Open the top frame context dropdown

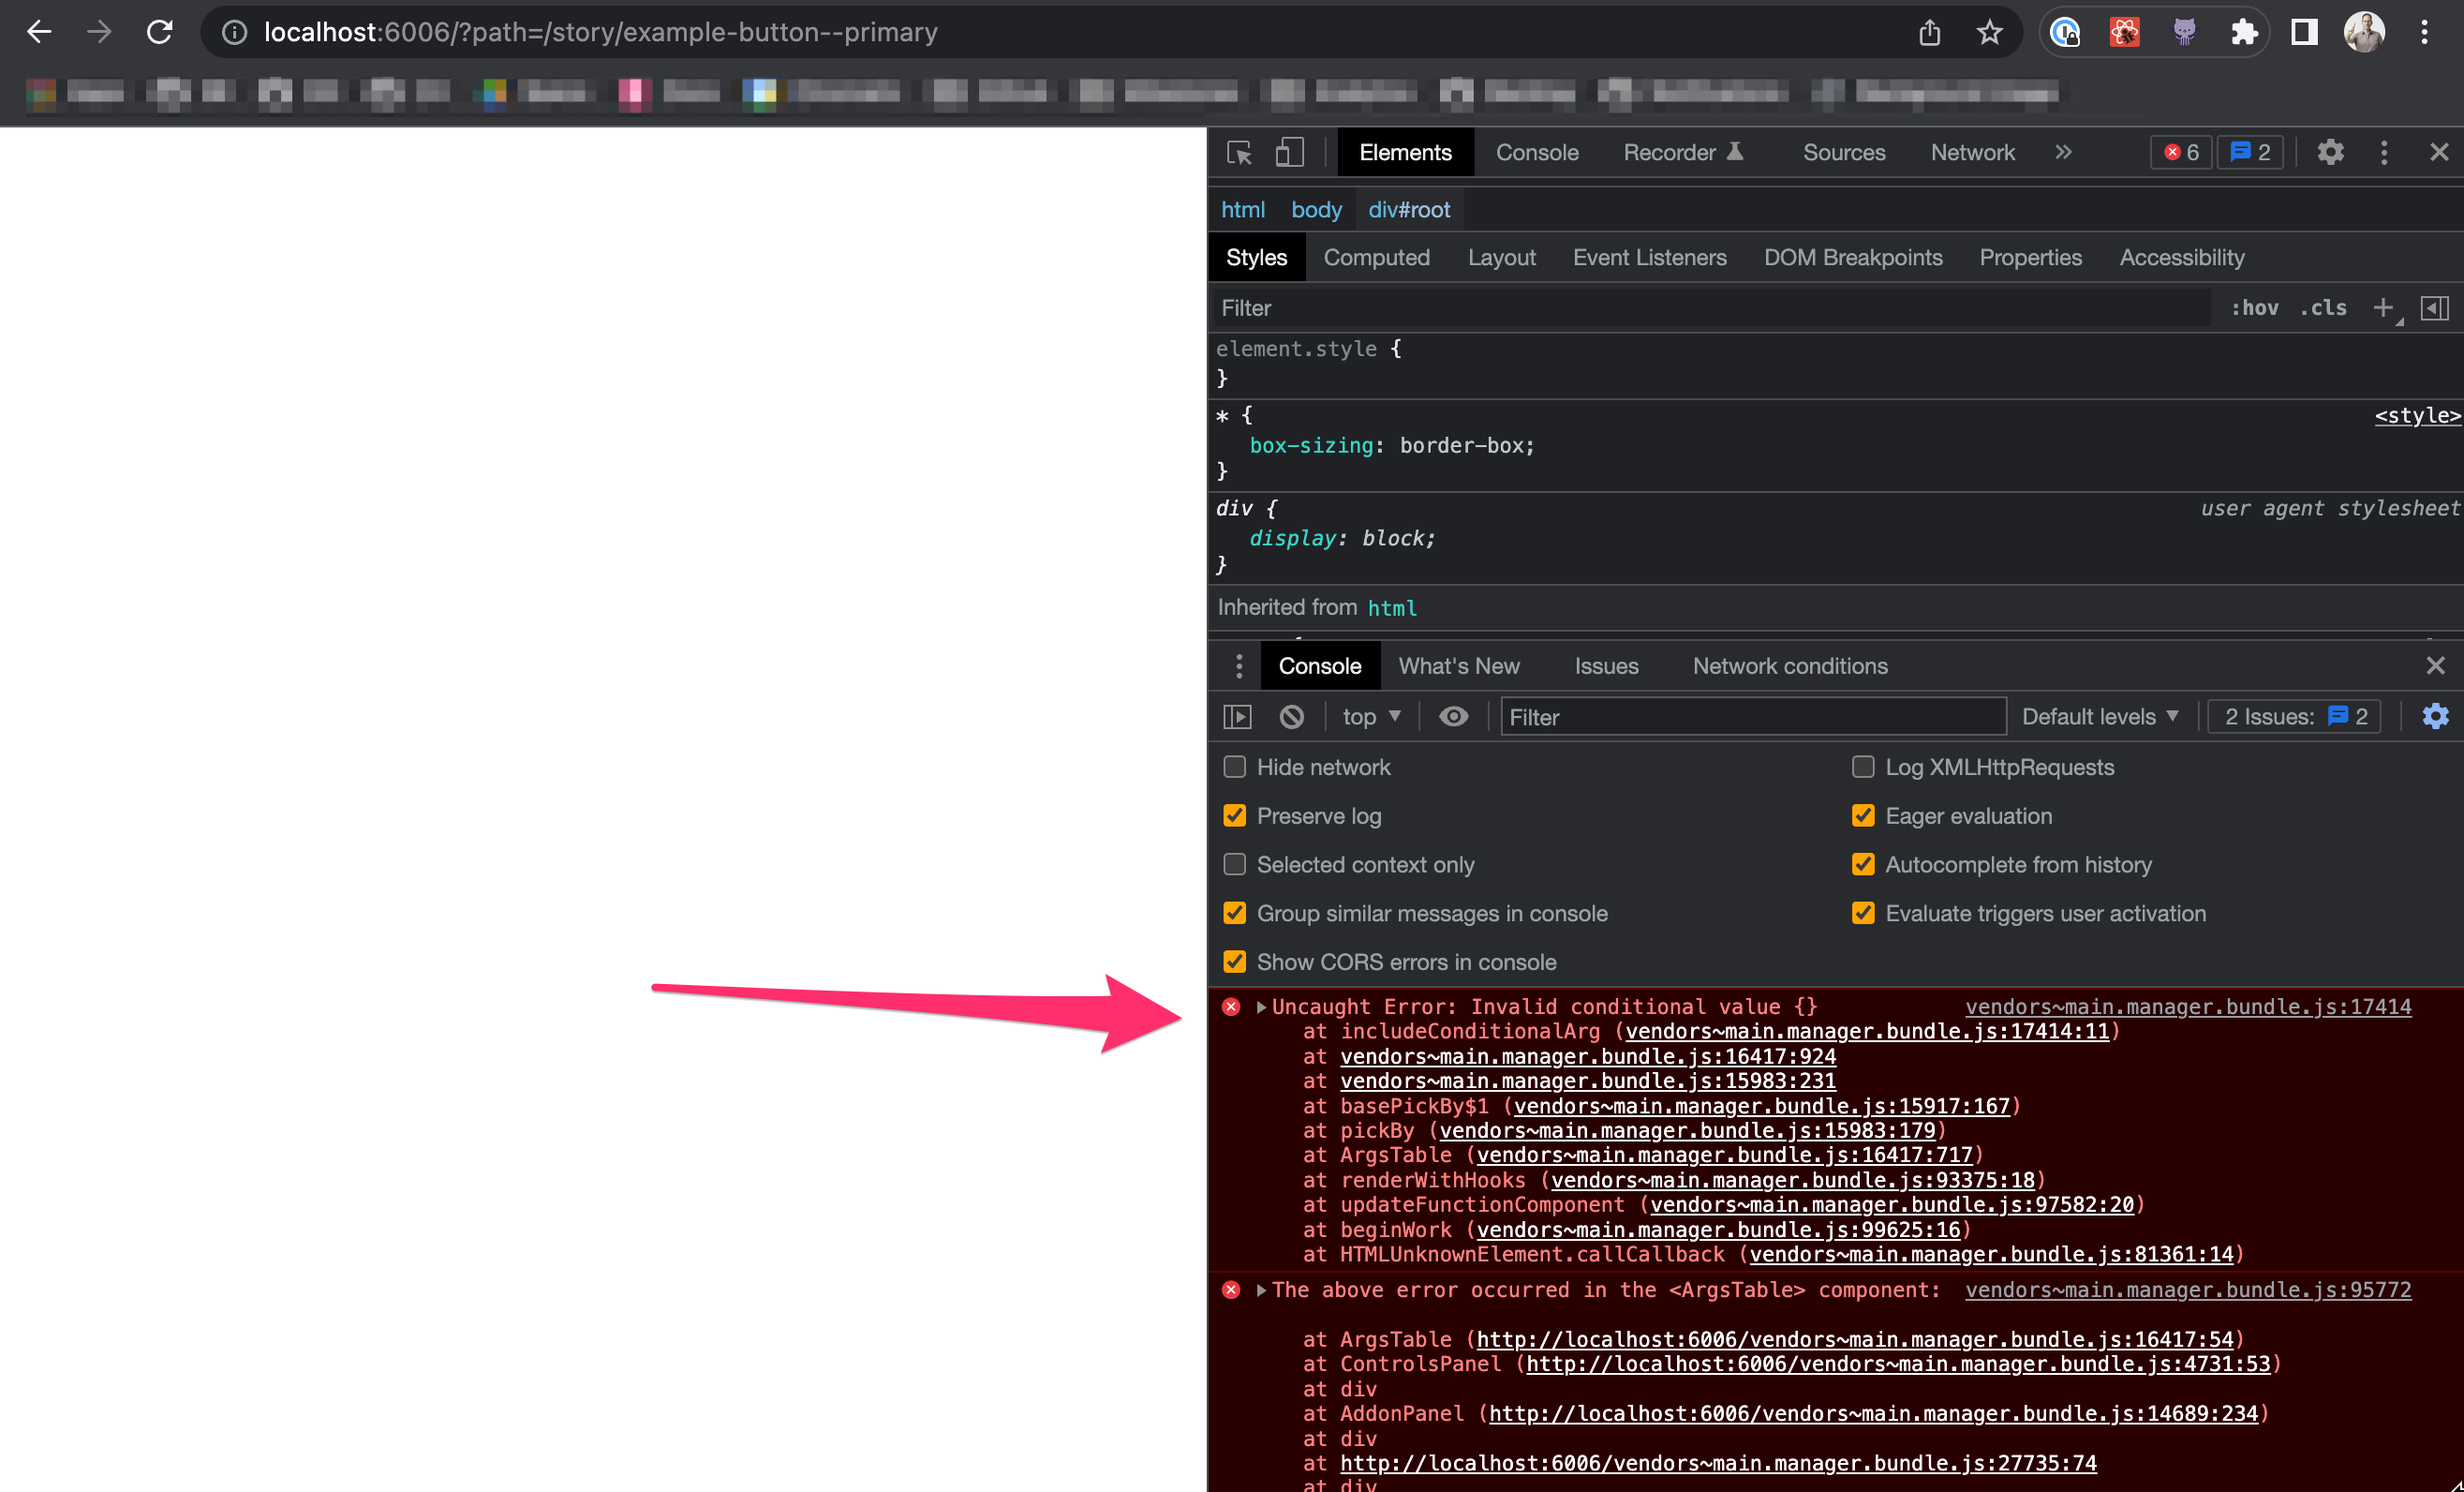coord(1370,716)
